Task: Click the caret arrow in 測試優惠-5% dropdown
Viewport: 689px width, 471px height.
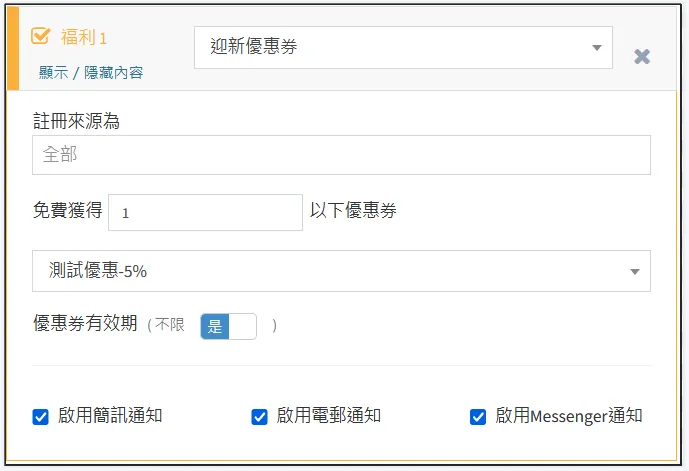Action: (634, 271)
